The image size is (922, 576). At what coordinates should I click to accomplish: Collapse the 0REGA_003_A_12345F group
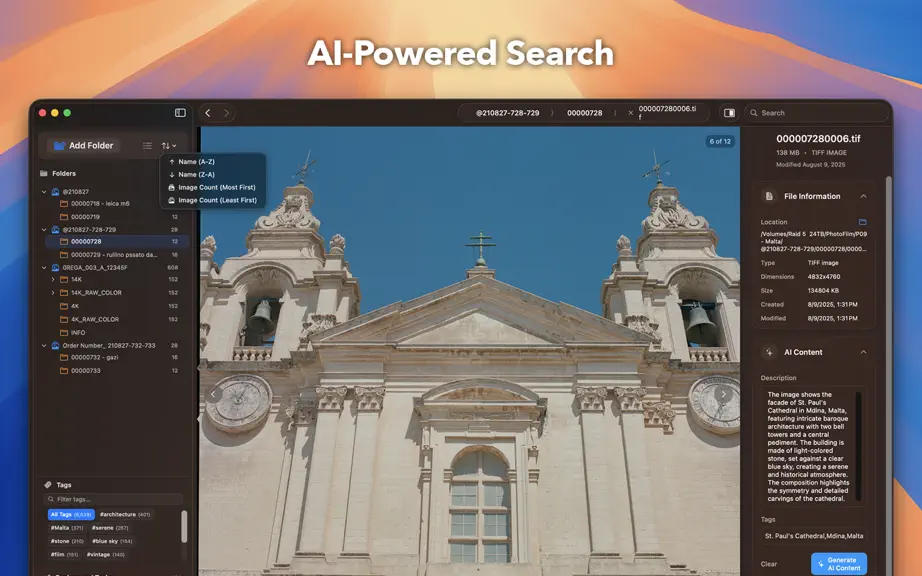44,267
